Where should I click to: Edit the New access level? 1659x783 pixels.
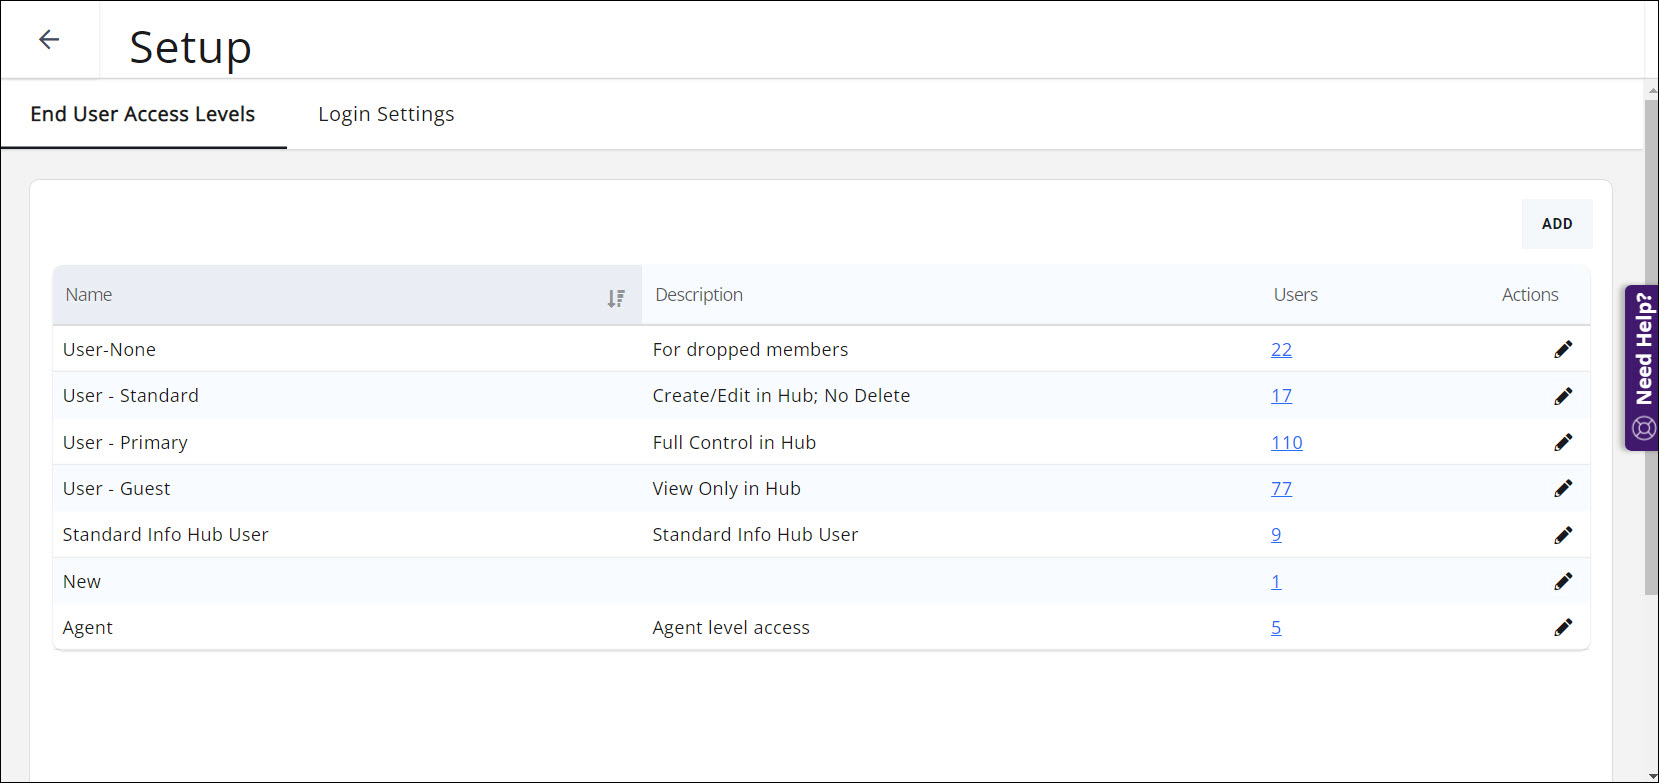[x=1565, y=581]
